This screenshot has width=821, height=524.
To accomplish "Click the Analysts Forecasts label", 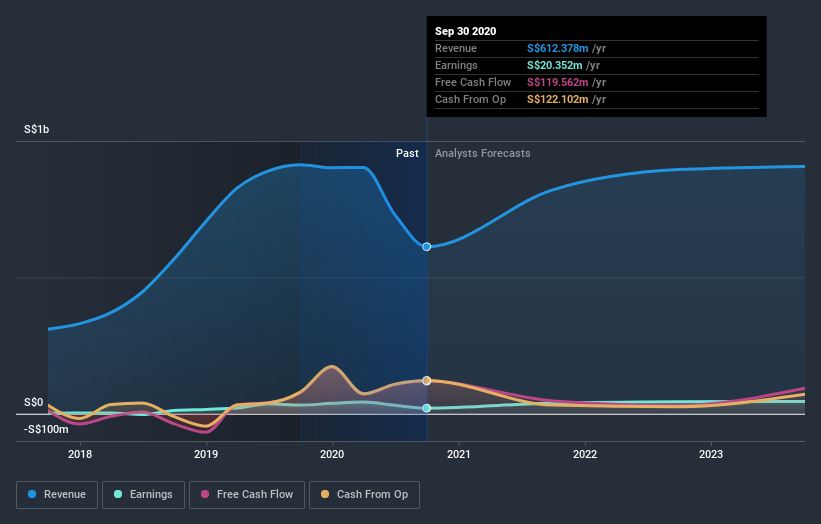I will click(x=483, y=153).
